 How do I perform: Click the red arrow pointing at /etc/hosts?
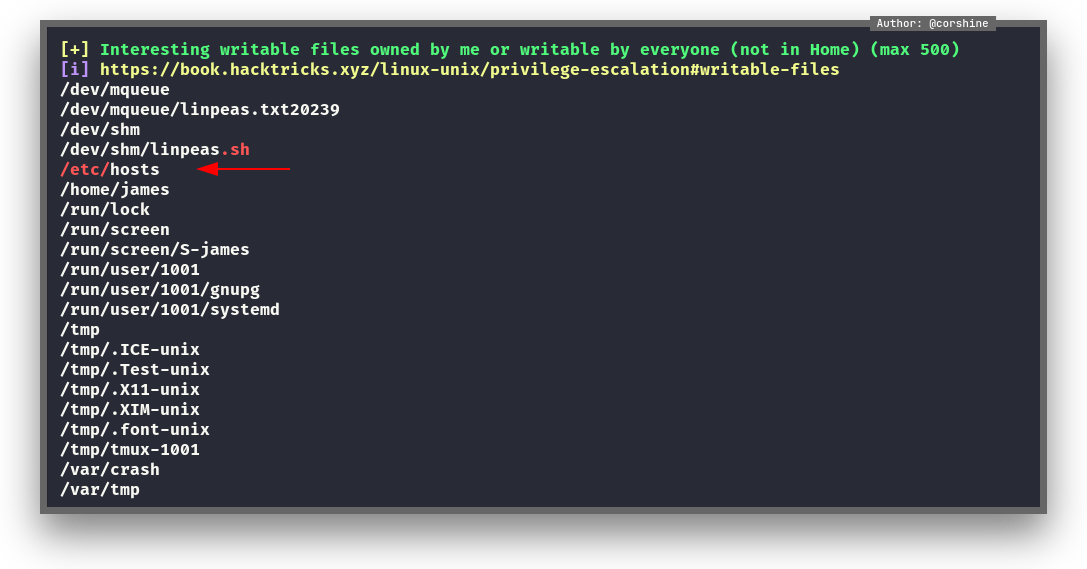tap(243, 169)
